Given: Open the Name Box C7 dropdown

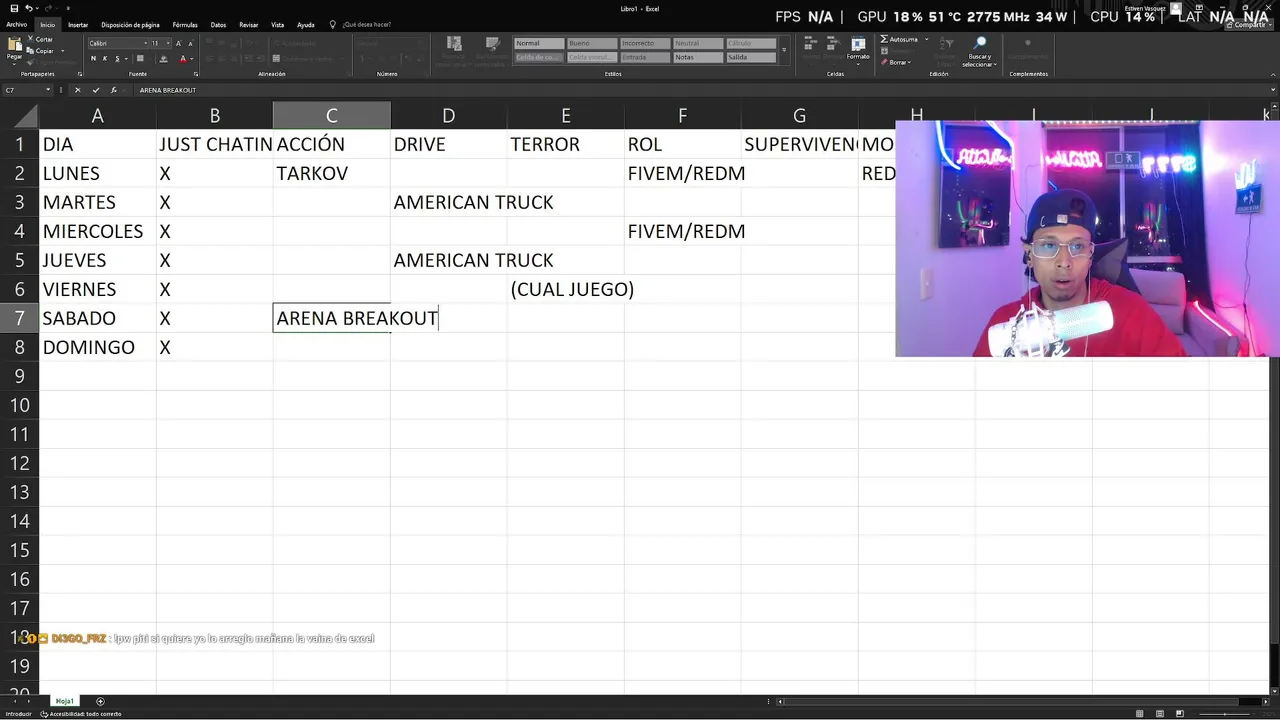Looking at the screenshot, I should pos(48,90).
